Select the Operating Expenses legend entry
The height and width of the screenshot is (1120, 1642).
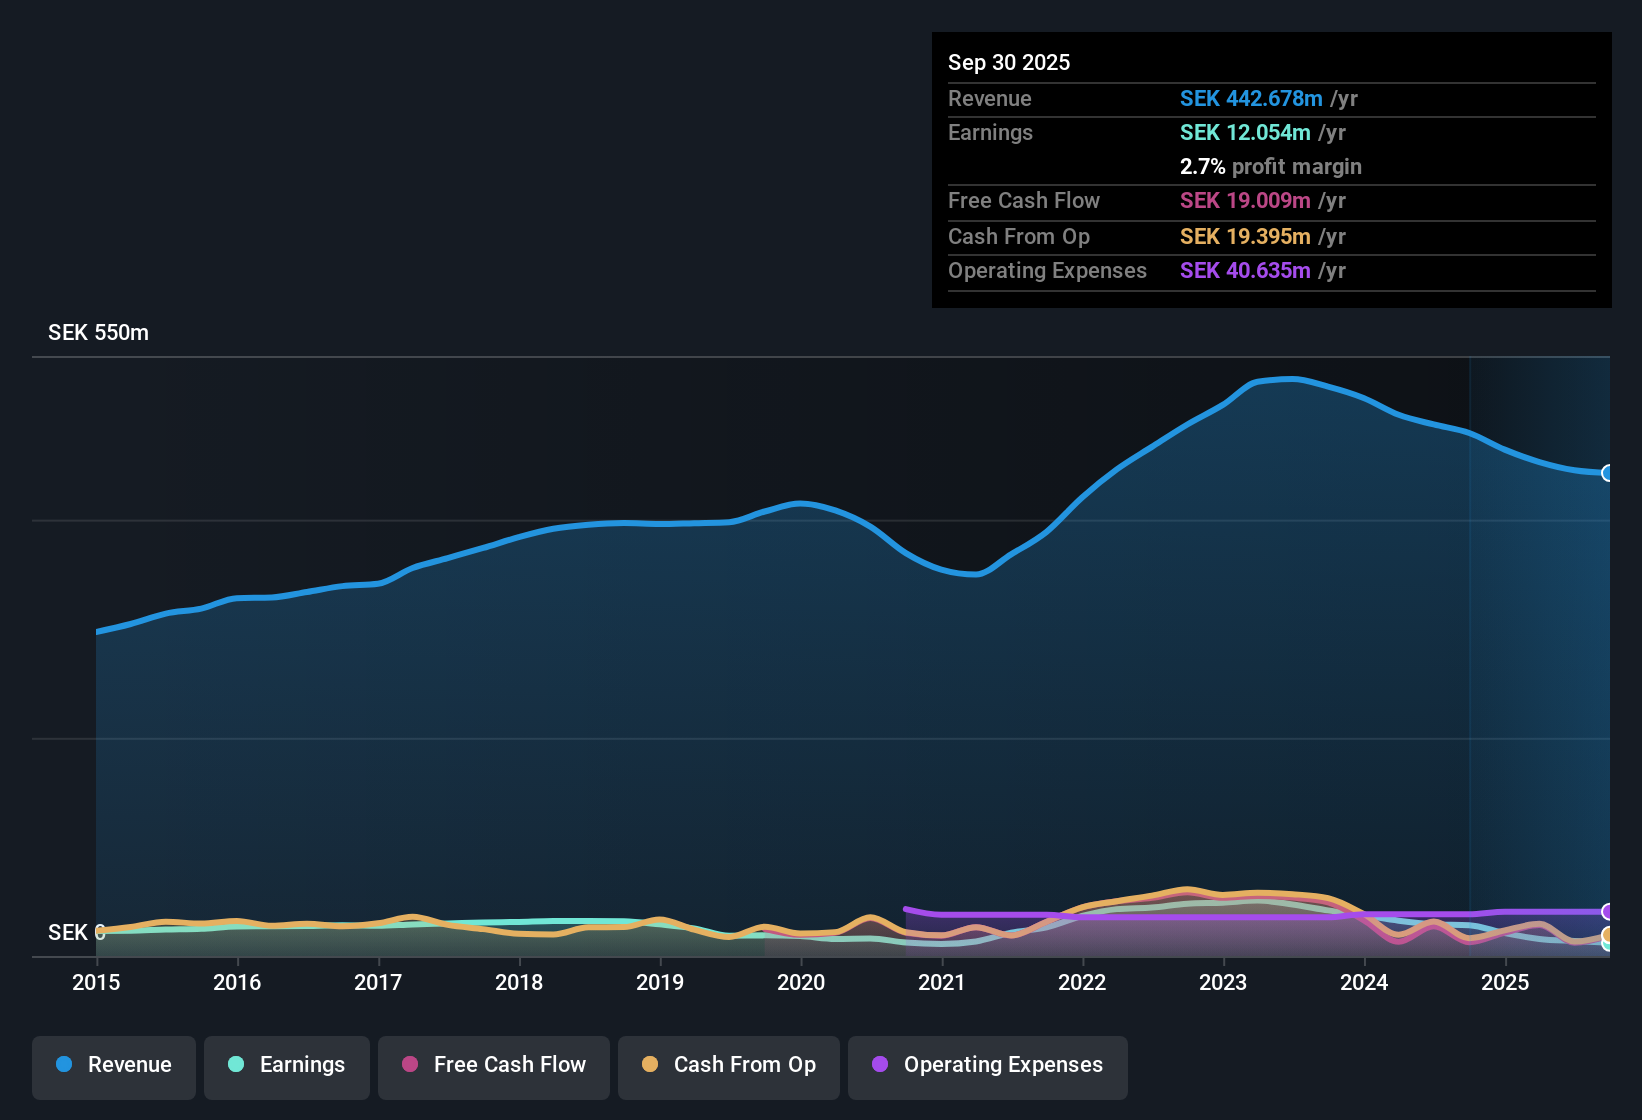pyautogui.click(x=987, y=1065)
